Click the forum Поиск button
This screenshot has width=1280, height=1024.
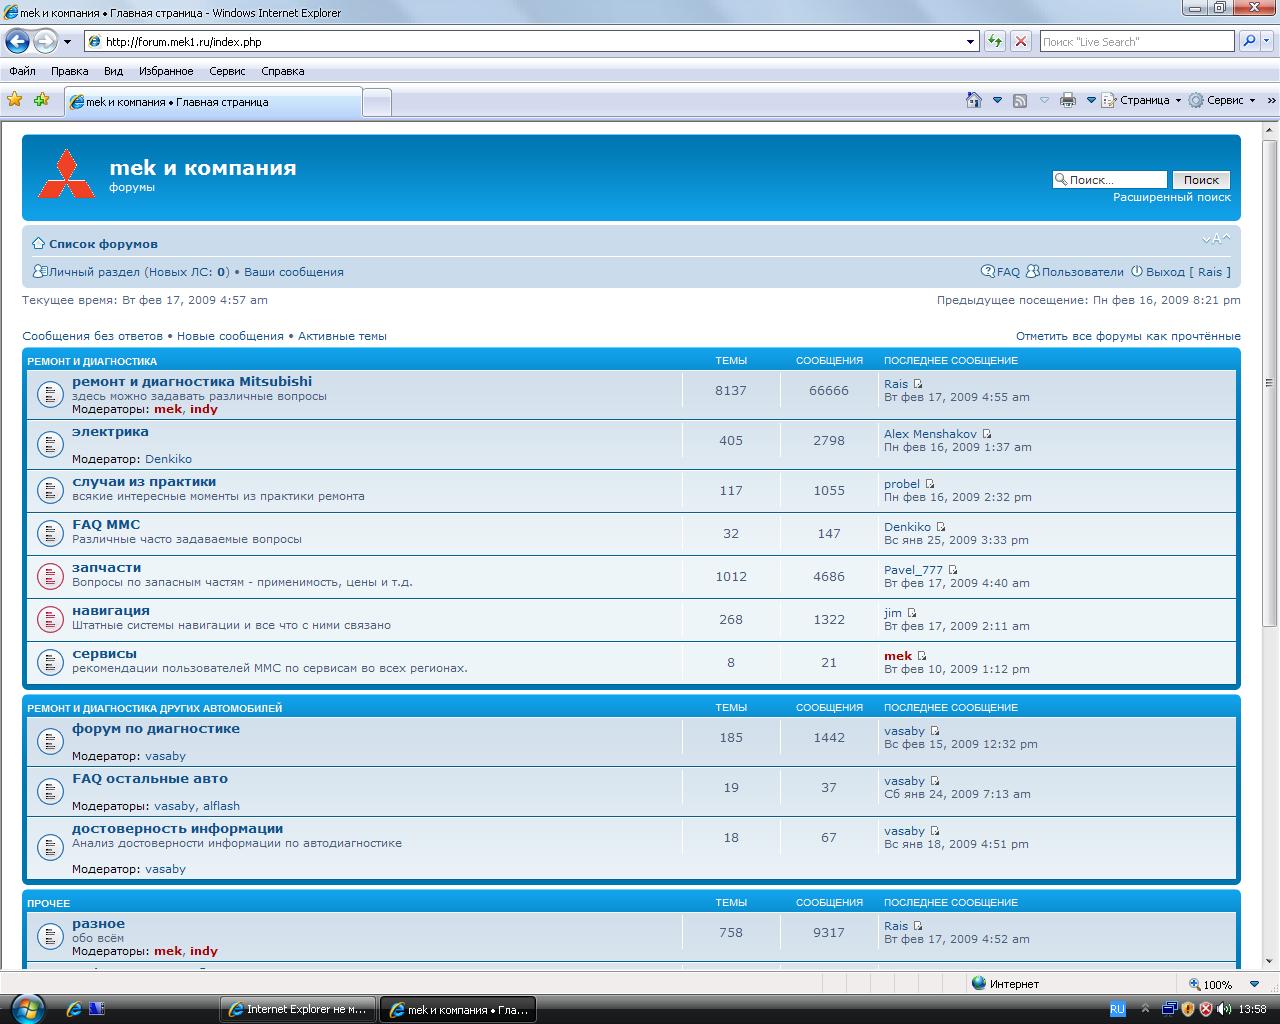pos(1201,180)
